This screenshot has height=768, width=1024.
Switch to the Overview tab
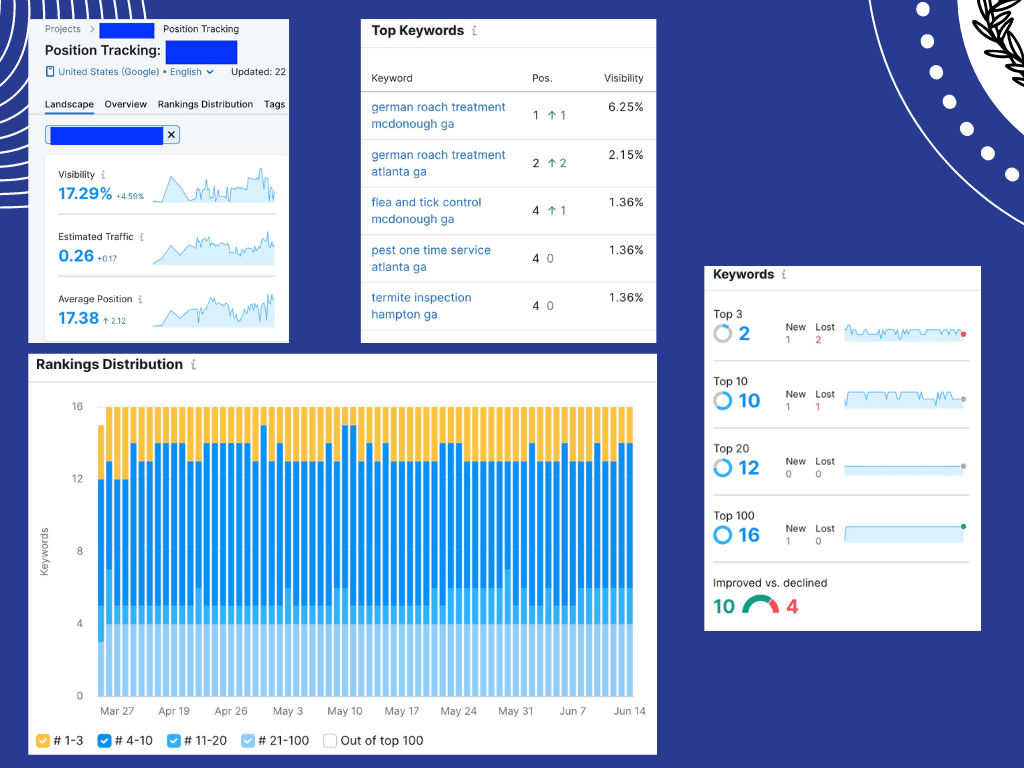[x=125, y=104]
